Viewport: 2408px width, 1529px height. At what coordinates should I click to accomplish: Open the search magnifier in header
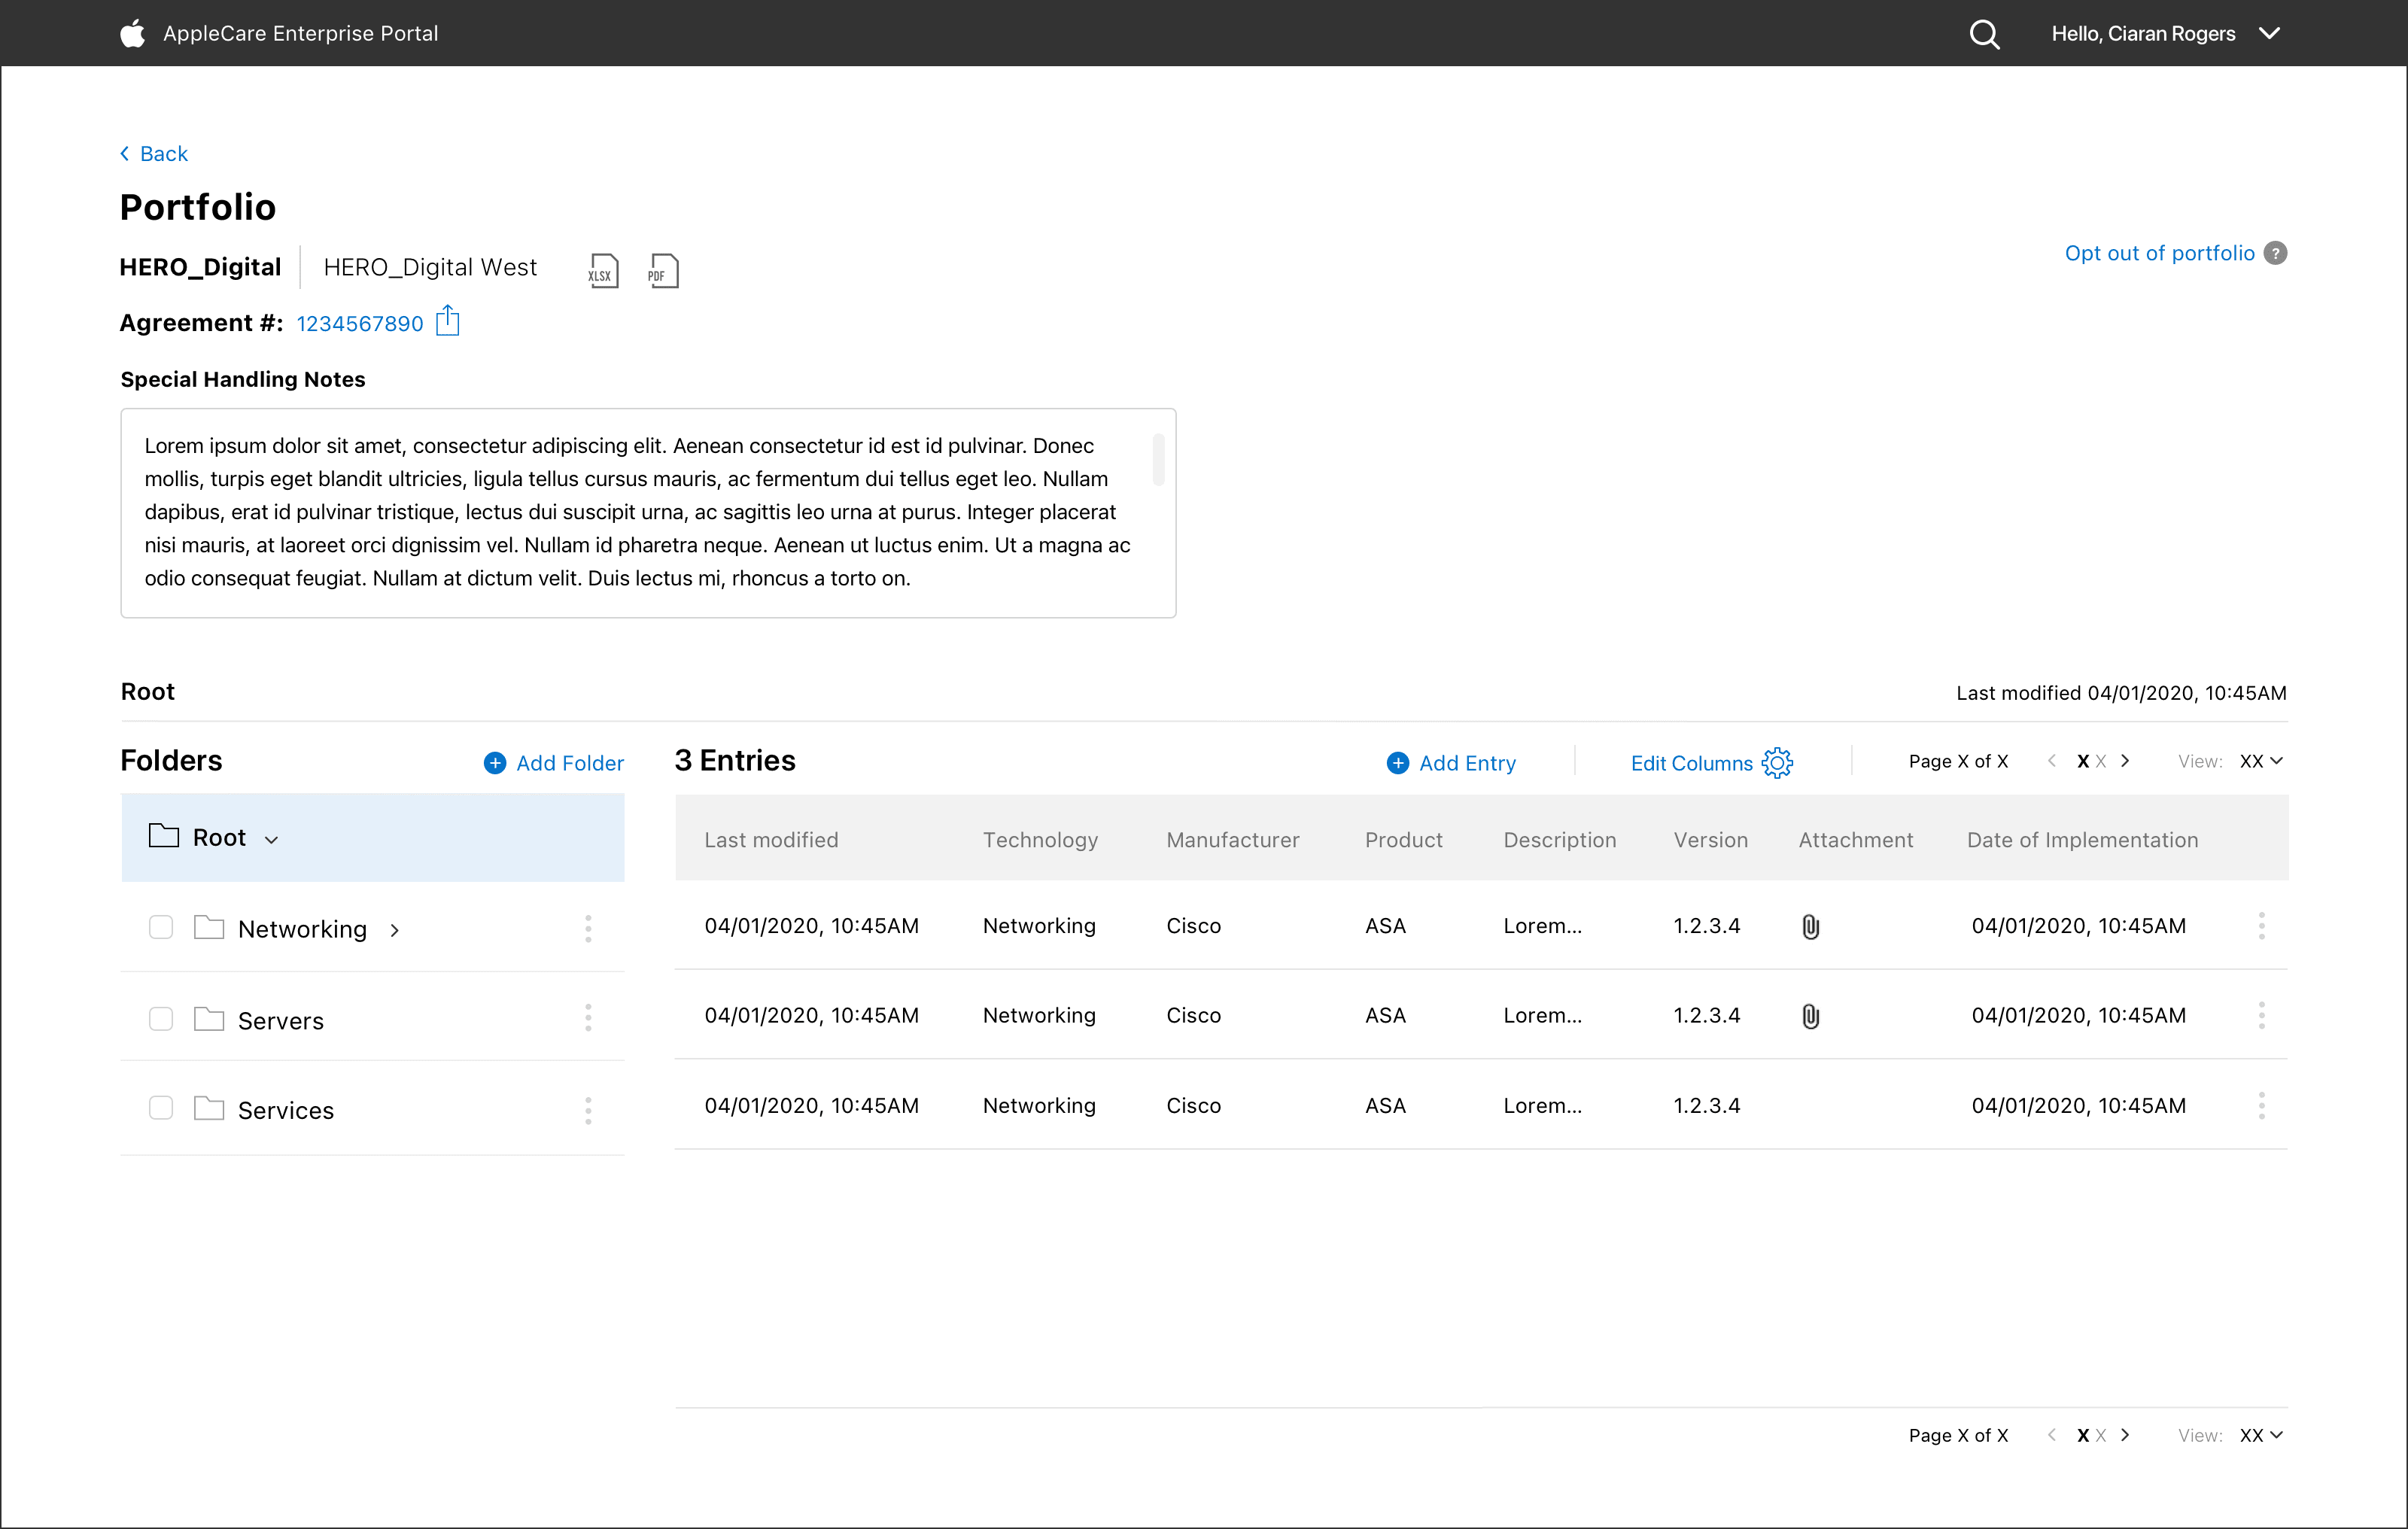coord(1984,34)
